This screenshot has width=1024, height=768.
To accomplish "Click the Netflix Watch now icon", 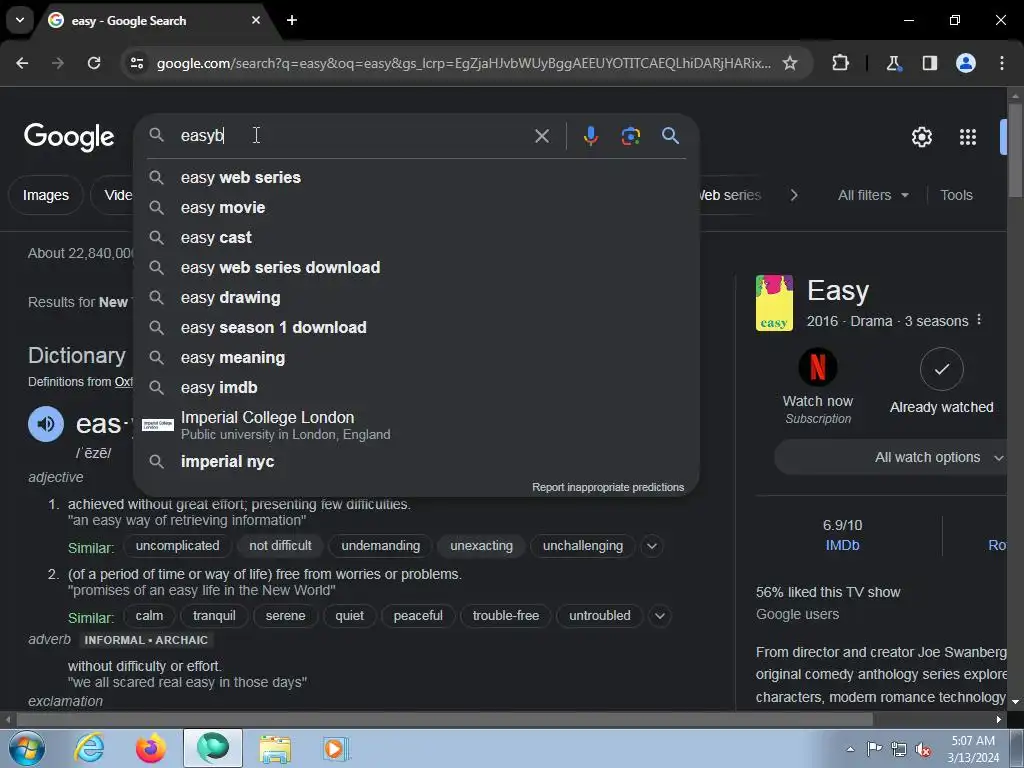I will tap(817, 367).
